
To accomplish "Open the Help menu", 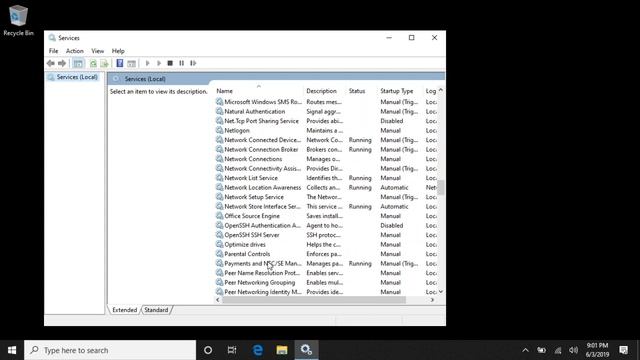I will point(118,51).
